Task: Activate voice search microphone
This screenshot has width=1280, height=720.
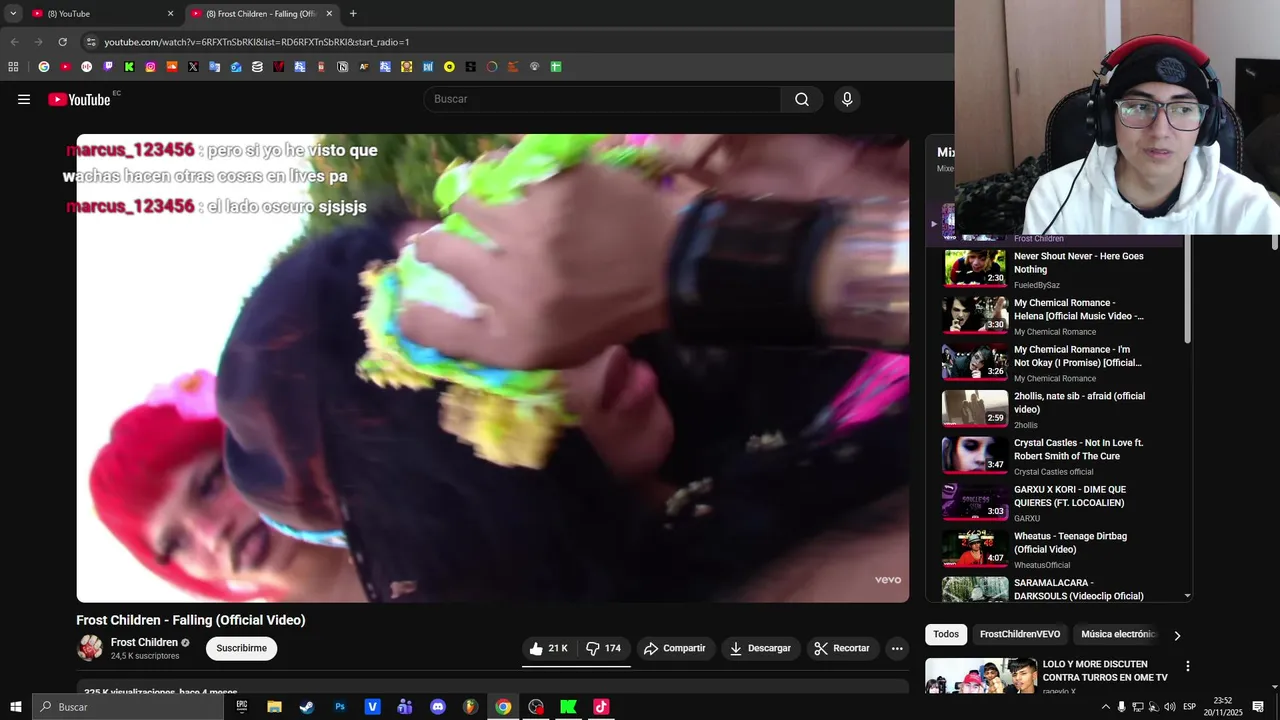Action: pos(847,99)
